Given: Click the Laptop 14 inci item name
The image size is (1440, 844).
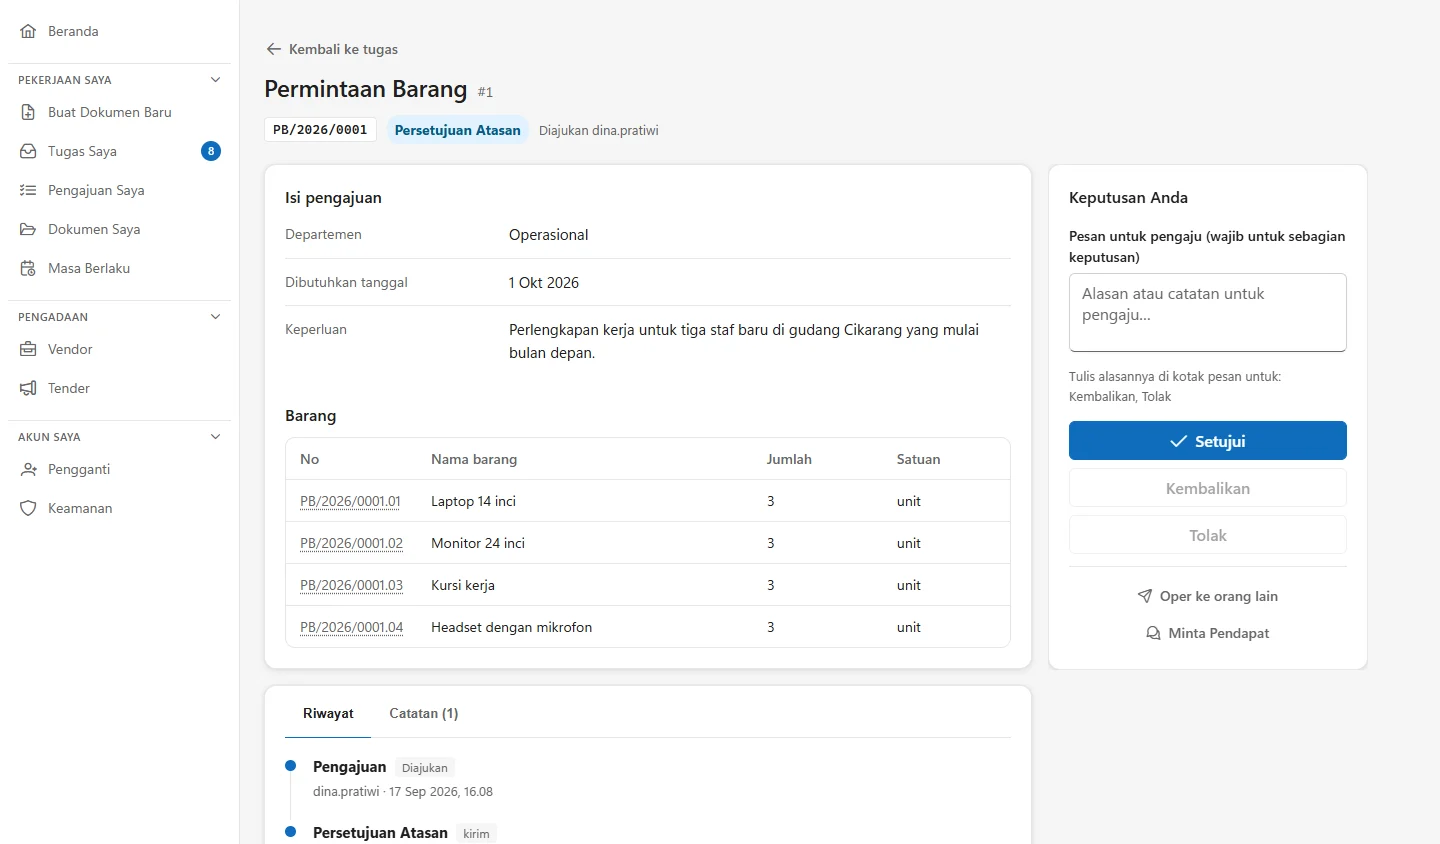Looking at the screenshot, I should click(473, 501).
